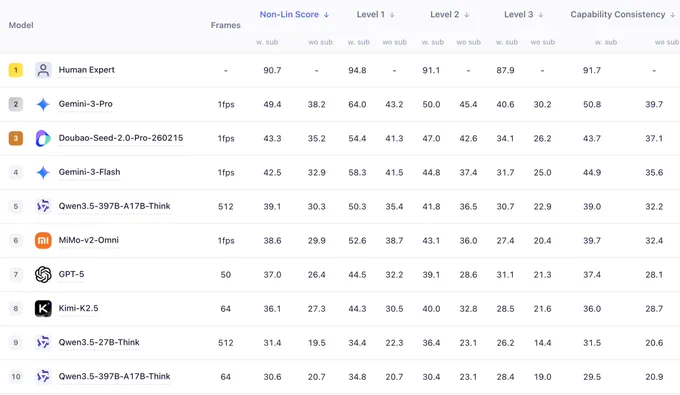Click Gemini-3-Pro Capability Consistency 50.8
This screenshot has width=680, height=395.
(x=592, y=104)
